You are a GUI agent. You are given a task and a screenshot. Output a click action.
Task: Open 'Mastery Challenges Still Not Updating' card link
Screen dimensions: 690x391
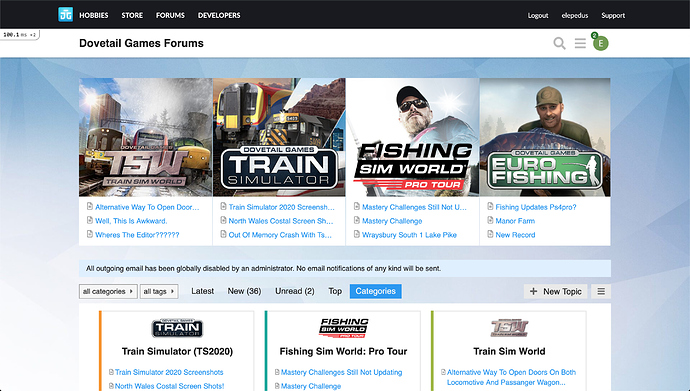(341, 372)
